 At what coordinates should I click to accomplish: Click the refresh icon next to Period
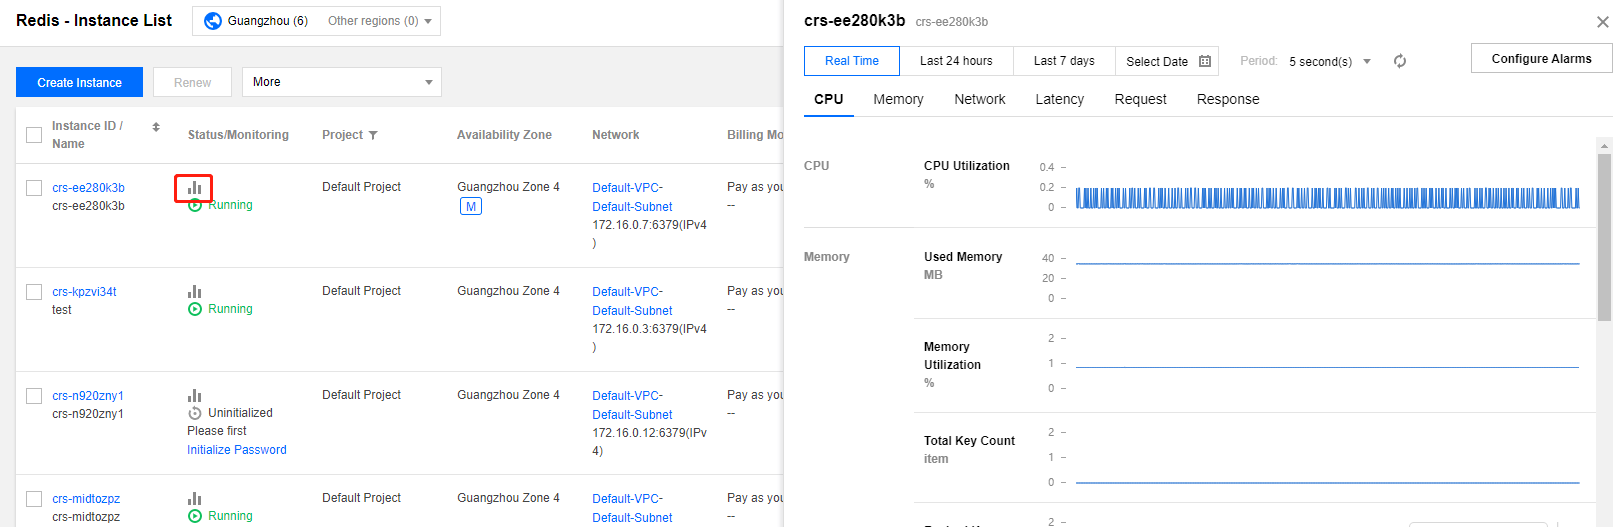click(x=1400, y=61)
